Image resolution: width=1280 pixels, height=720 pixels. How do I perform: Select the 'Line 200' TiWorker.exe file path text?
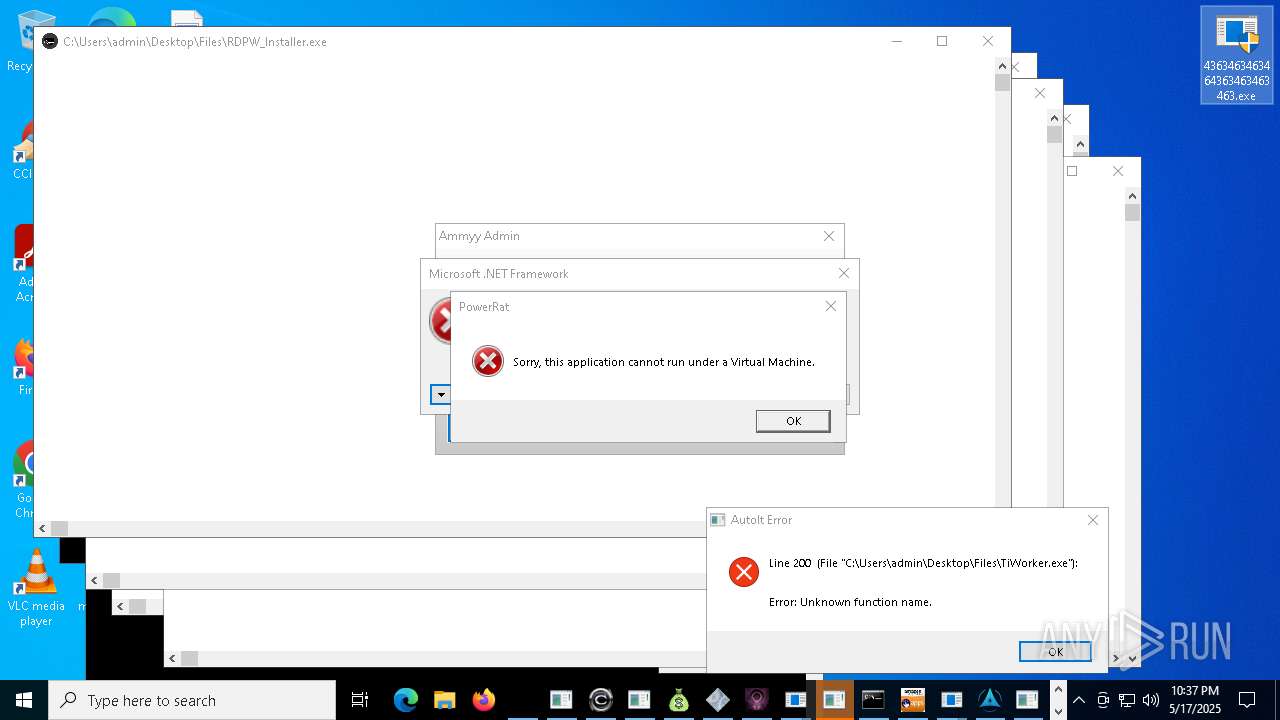click(x=923, y=563)
